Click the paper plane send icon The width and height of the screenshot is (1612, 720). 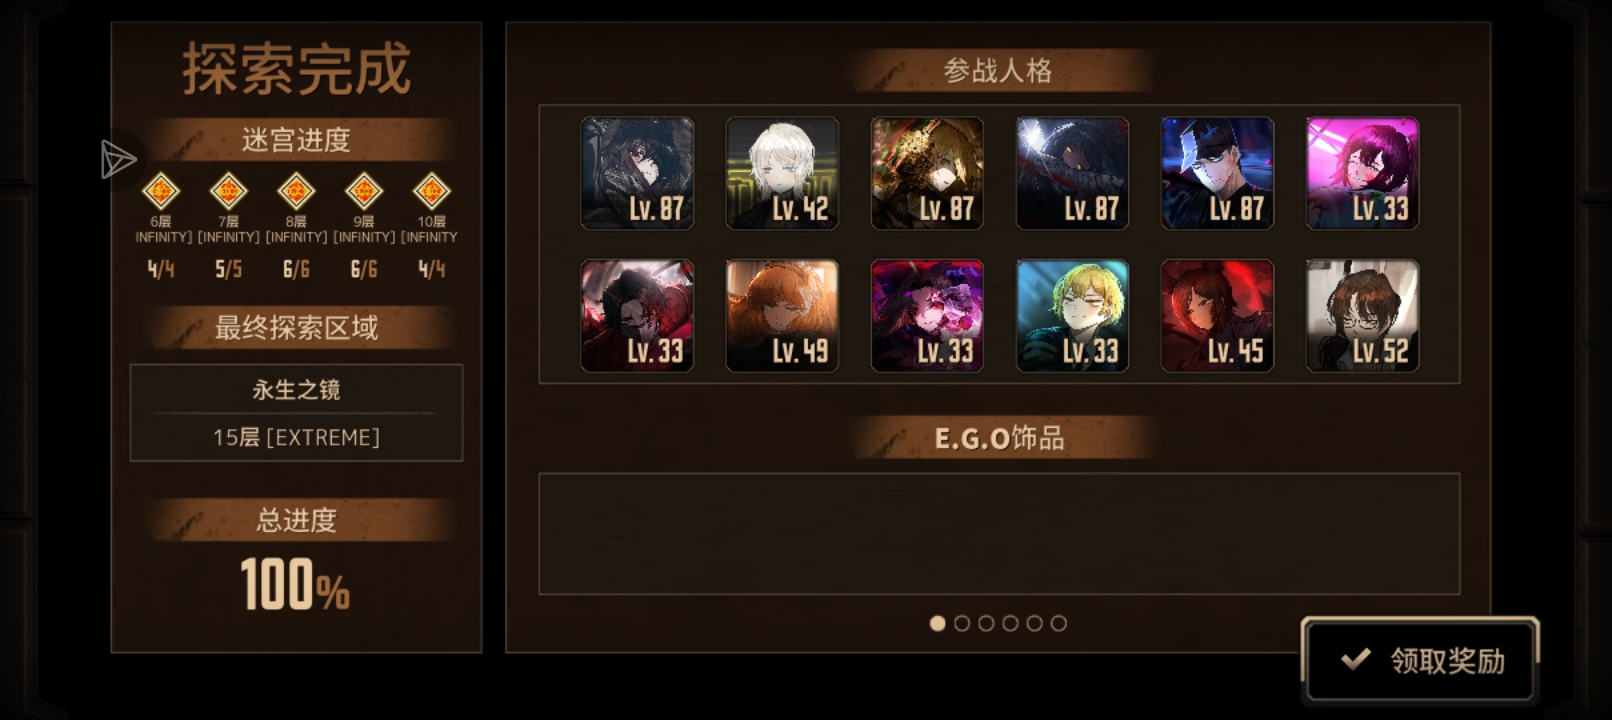tap(118, 160)
